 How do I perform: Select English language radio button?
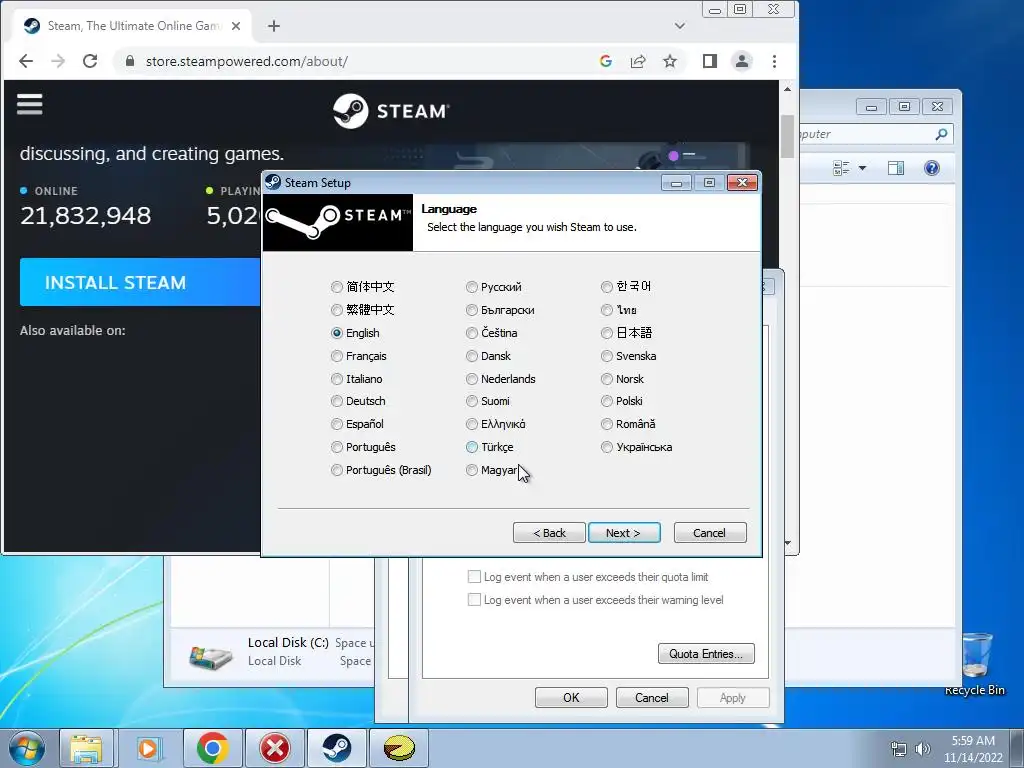336,333
